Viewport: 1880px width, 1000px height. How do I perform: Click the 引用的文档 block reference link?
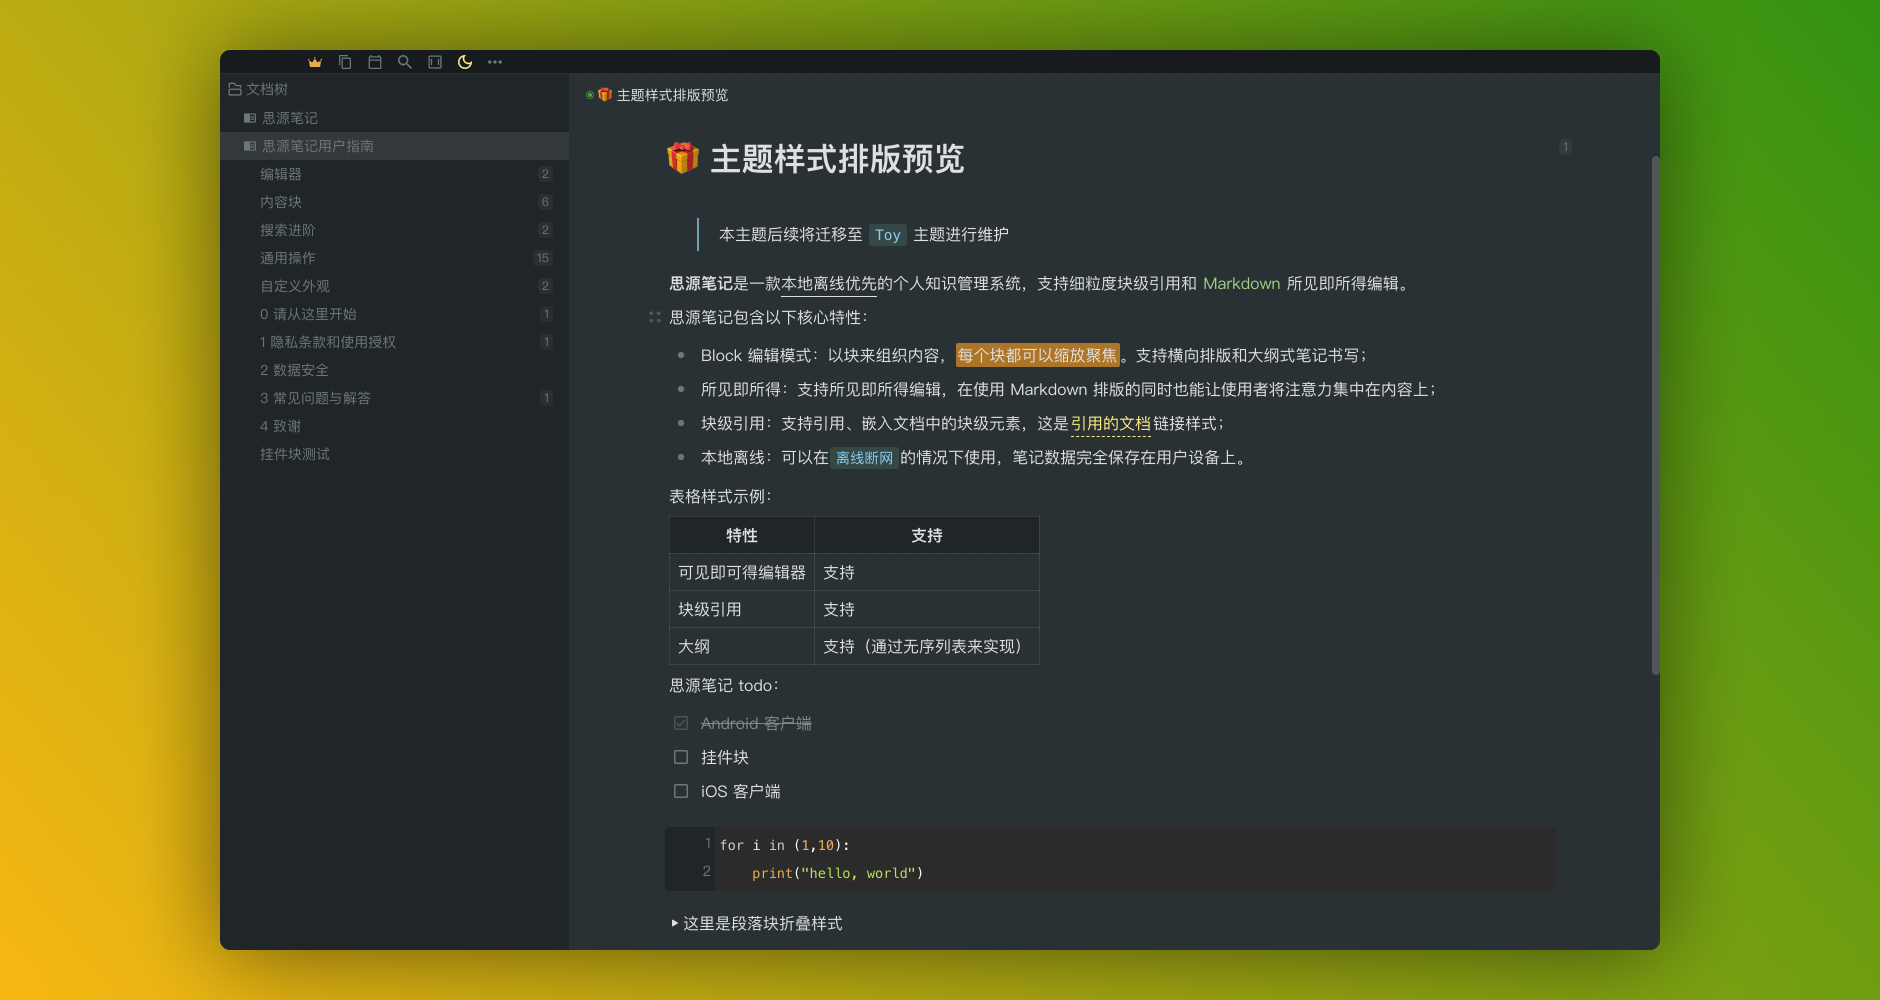click(1110, 423)
